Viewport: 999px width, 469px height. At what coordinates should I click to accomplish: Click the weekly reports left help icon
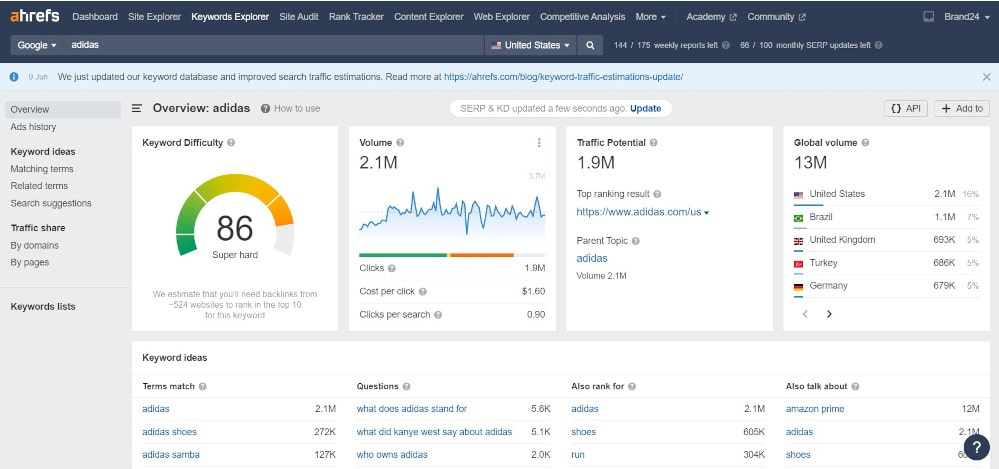(726, 45)
